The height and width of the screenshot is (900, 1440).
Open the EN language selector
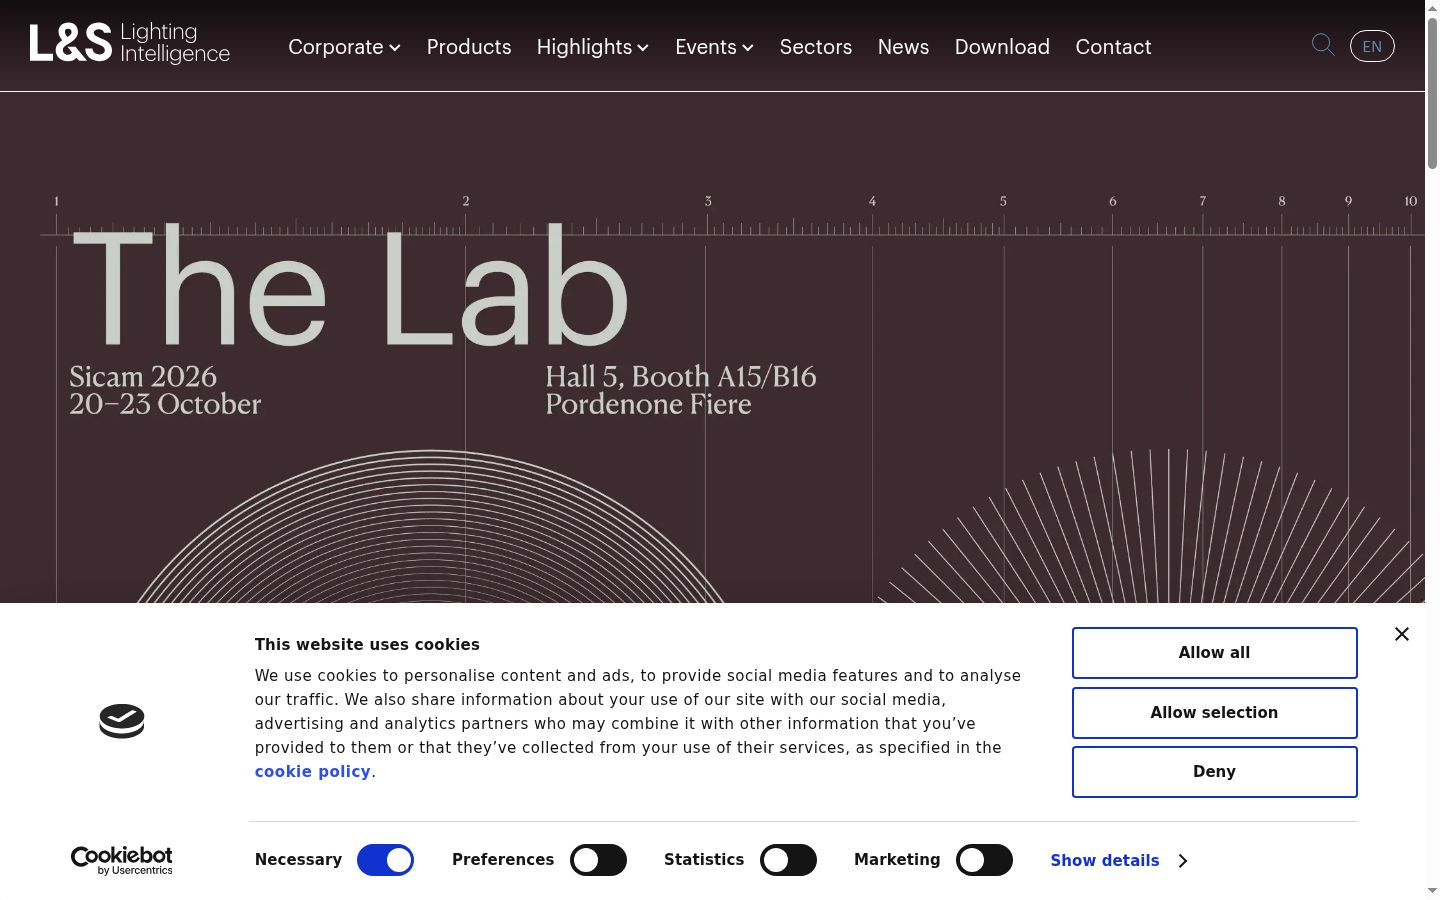[1372, 46]
